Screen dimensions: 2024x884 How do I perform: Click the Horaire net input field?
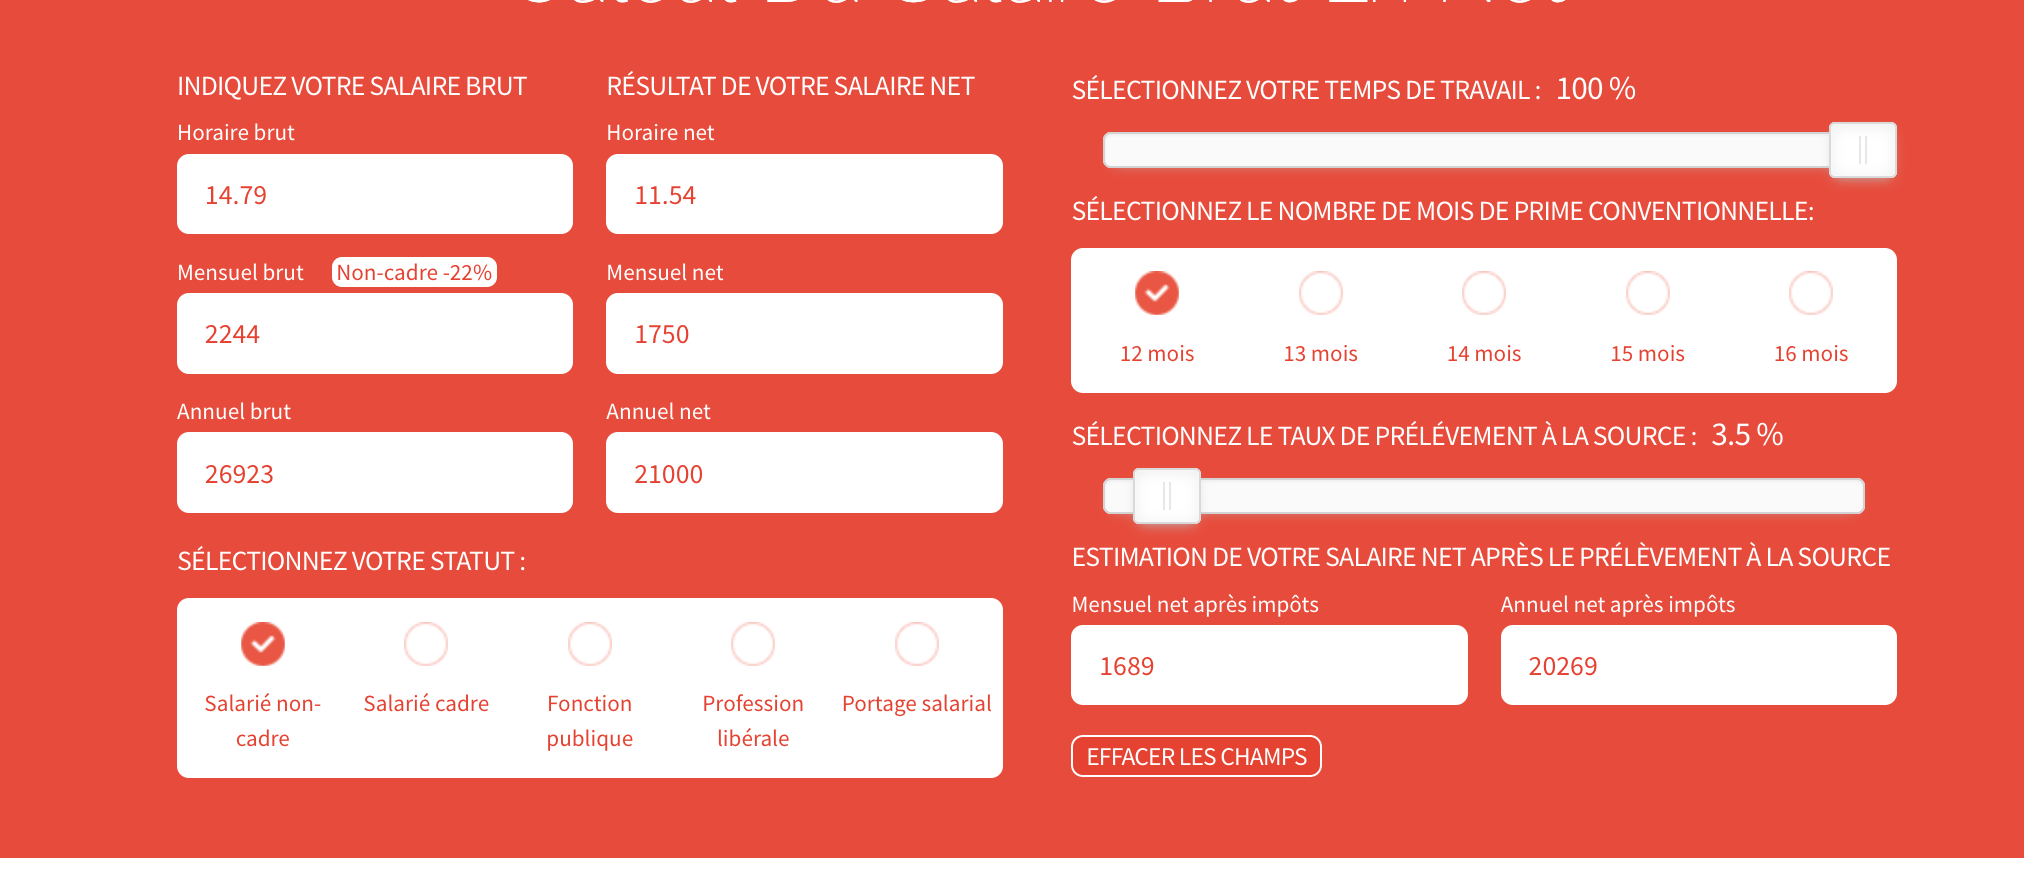(x=804, y=194)
